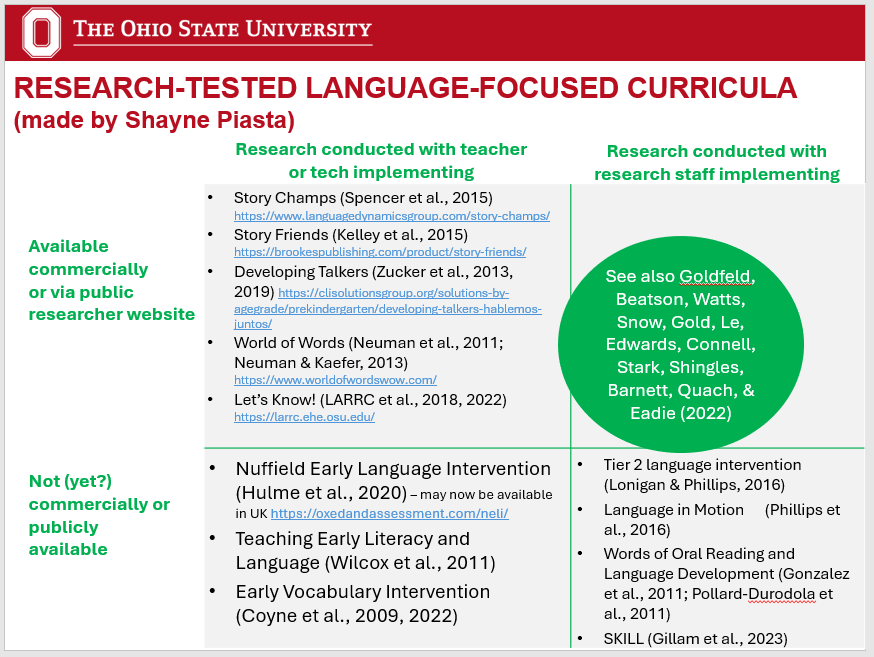This screenshot has width=874, height=657.
Task: Click 'Available commercially or via public researcher website' label
Action: pos(111,280)
